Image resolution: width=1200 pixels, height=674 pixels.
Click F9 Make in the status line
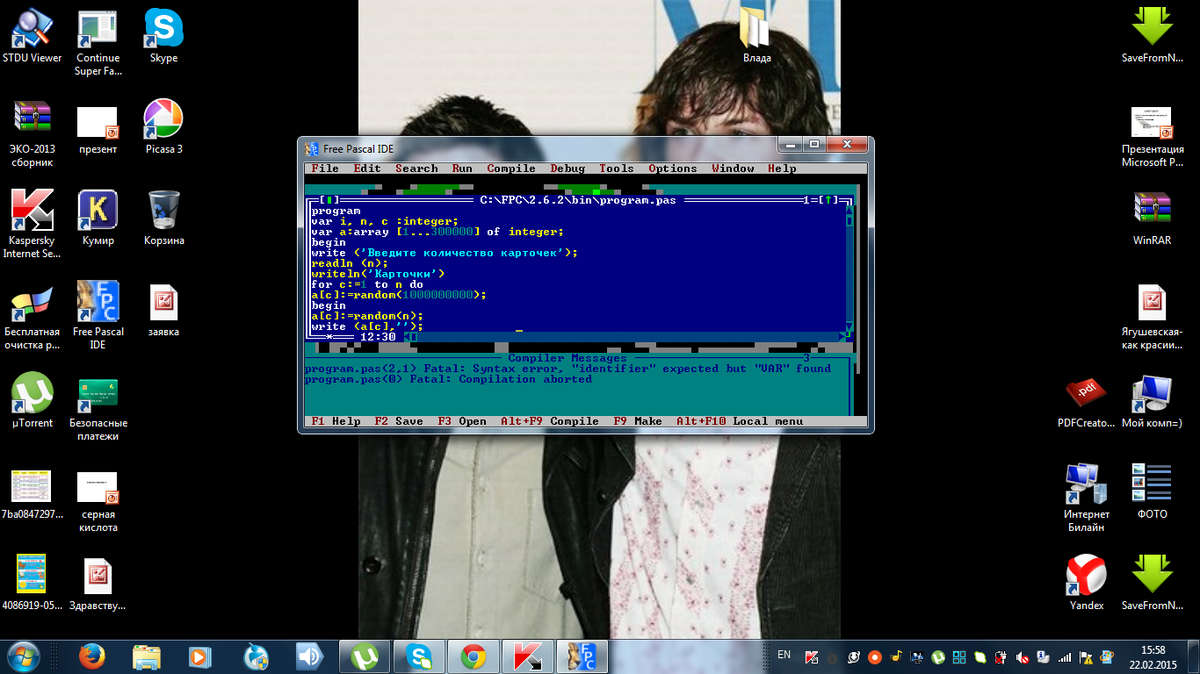click(x=637, y=421)
